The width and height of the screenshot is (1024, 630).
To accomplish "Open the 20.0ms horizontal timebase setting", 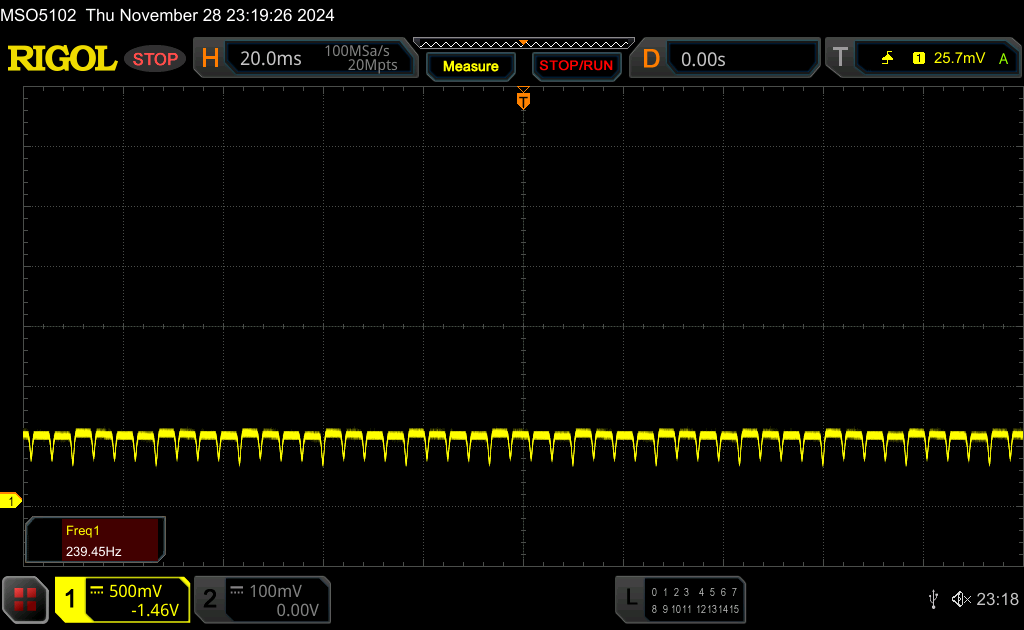I will pyautogui.click(x=271, y=59).
